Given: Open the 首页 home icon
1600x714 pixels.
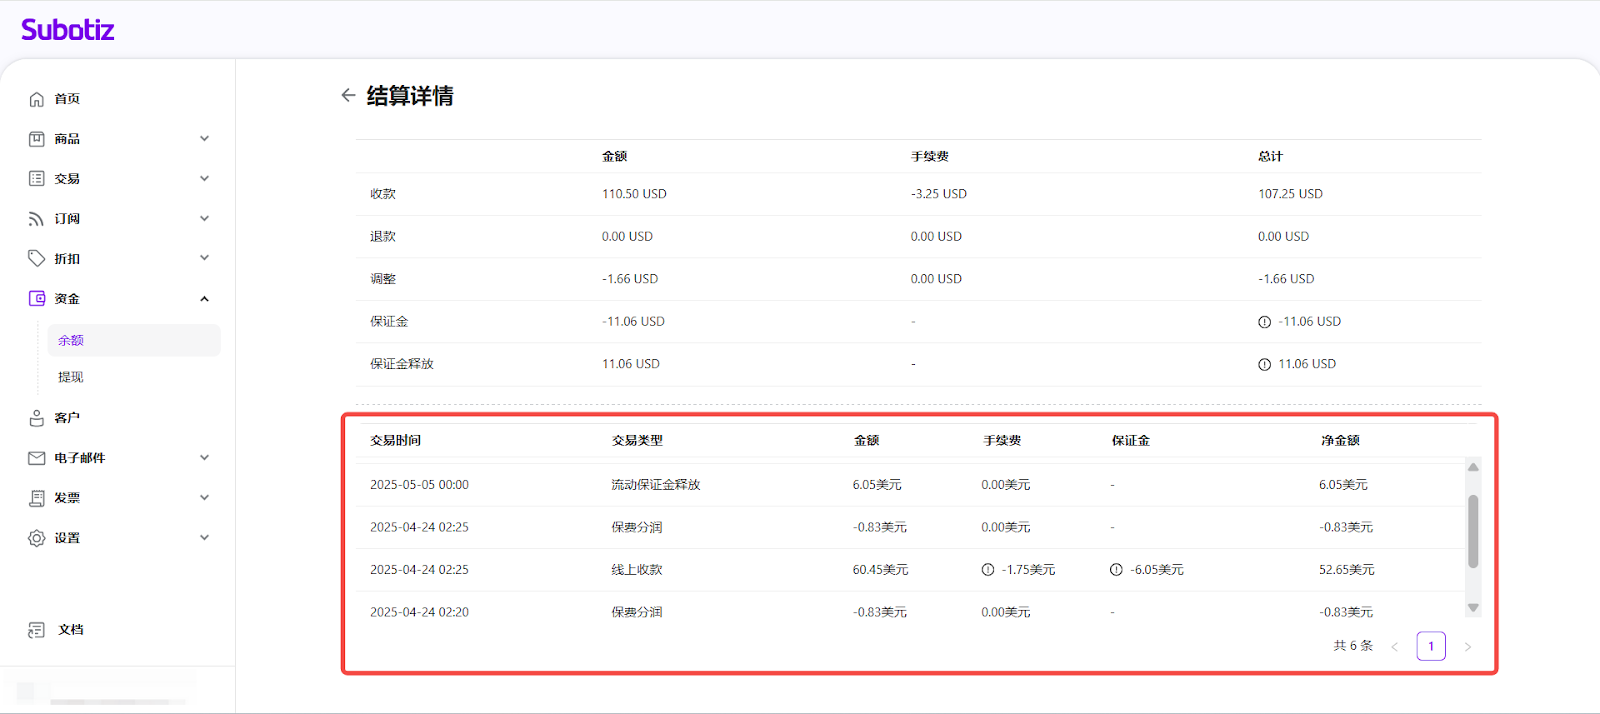Looking at the screenshot, I should (37, 99).
